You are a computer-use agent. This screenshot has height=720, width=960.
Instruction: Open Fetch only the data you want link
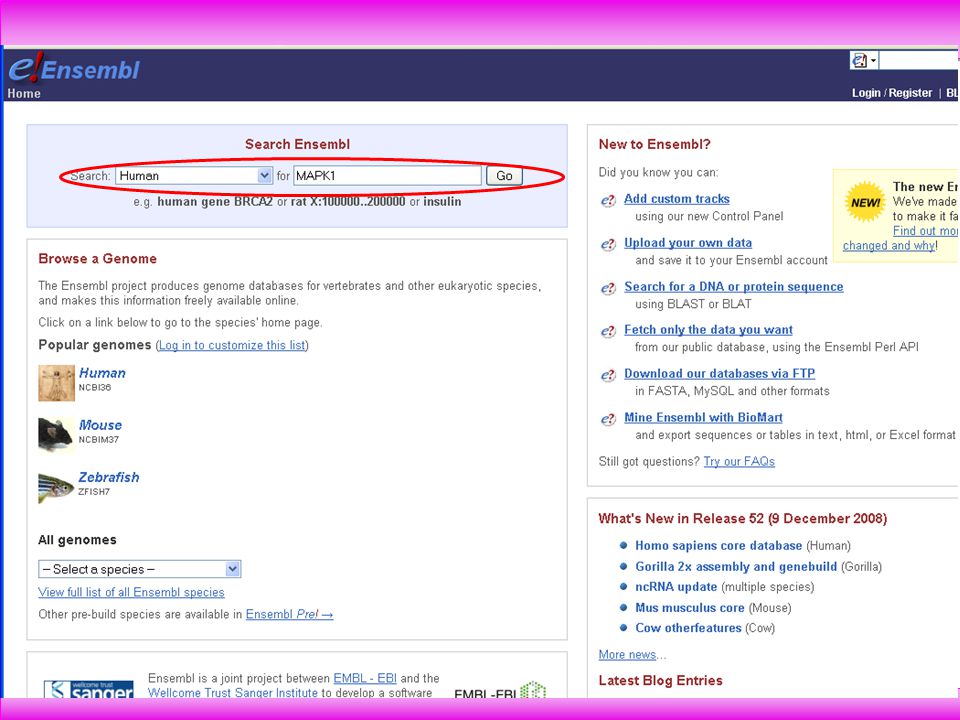[x=708, y=330]
